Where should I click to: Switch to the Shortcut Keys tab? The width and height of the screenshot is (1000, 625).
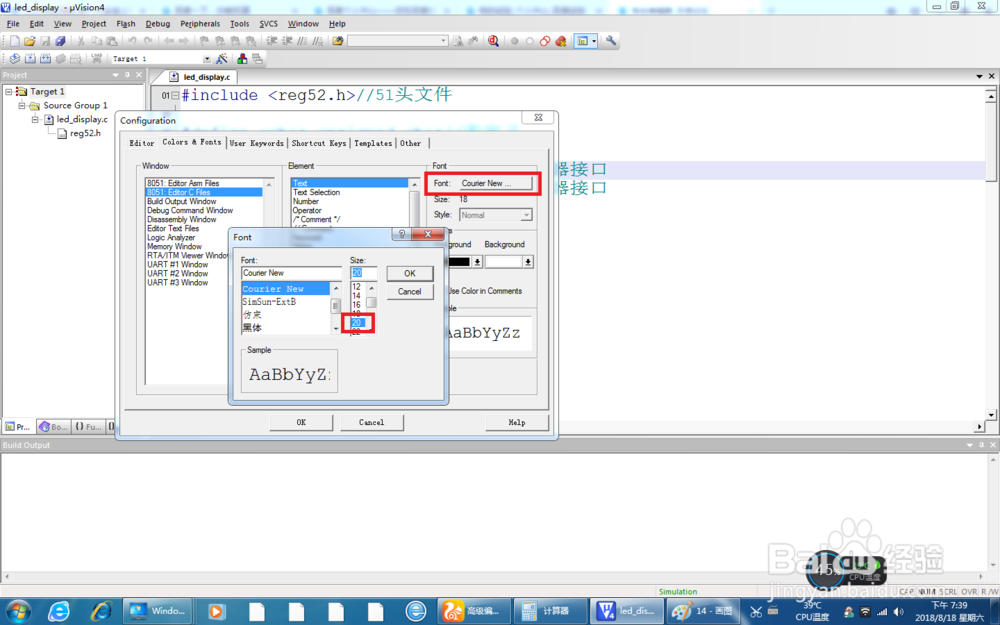(319, 143)
